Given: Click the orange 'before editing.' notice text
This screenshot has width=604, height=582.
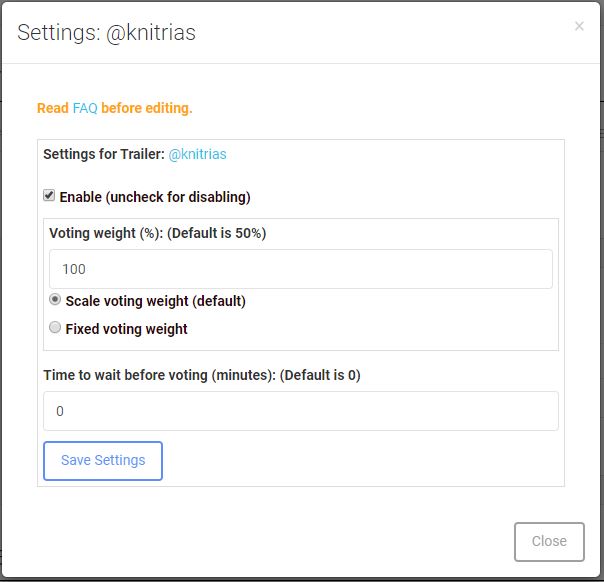Looking at the screenshot, I should pos(147,108).
